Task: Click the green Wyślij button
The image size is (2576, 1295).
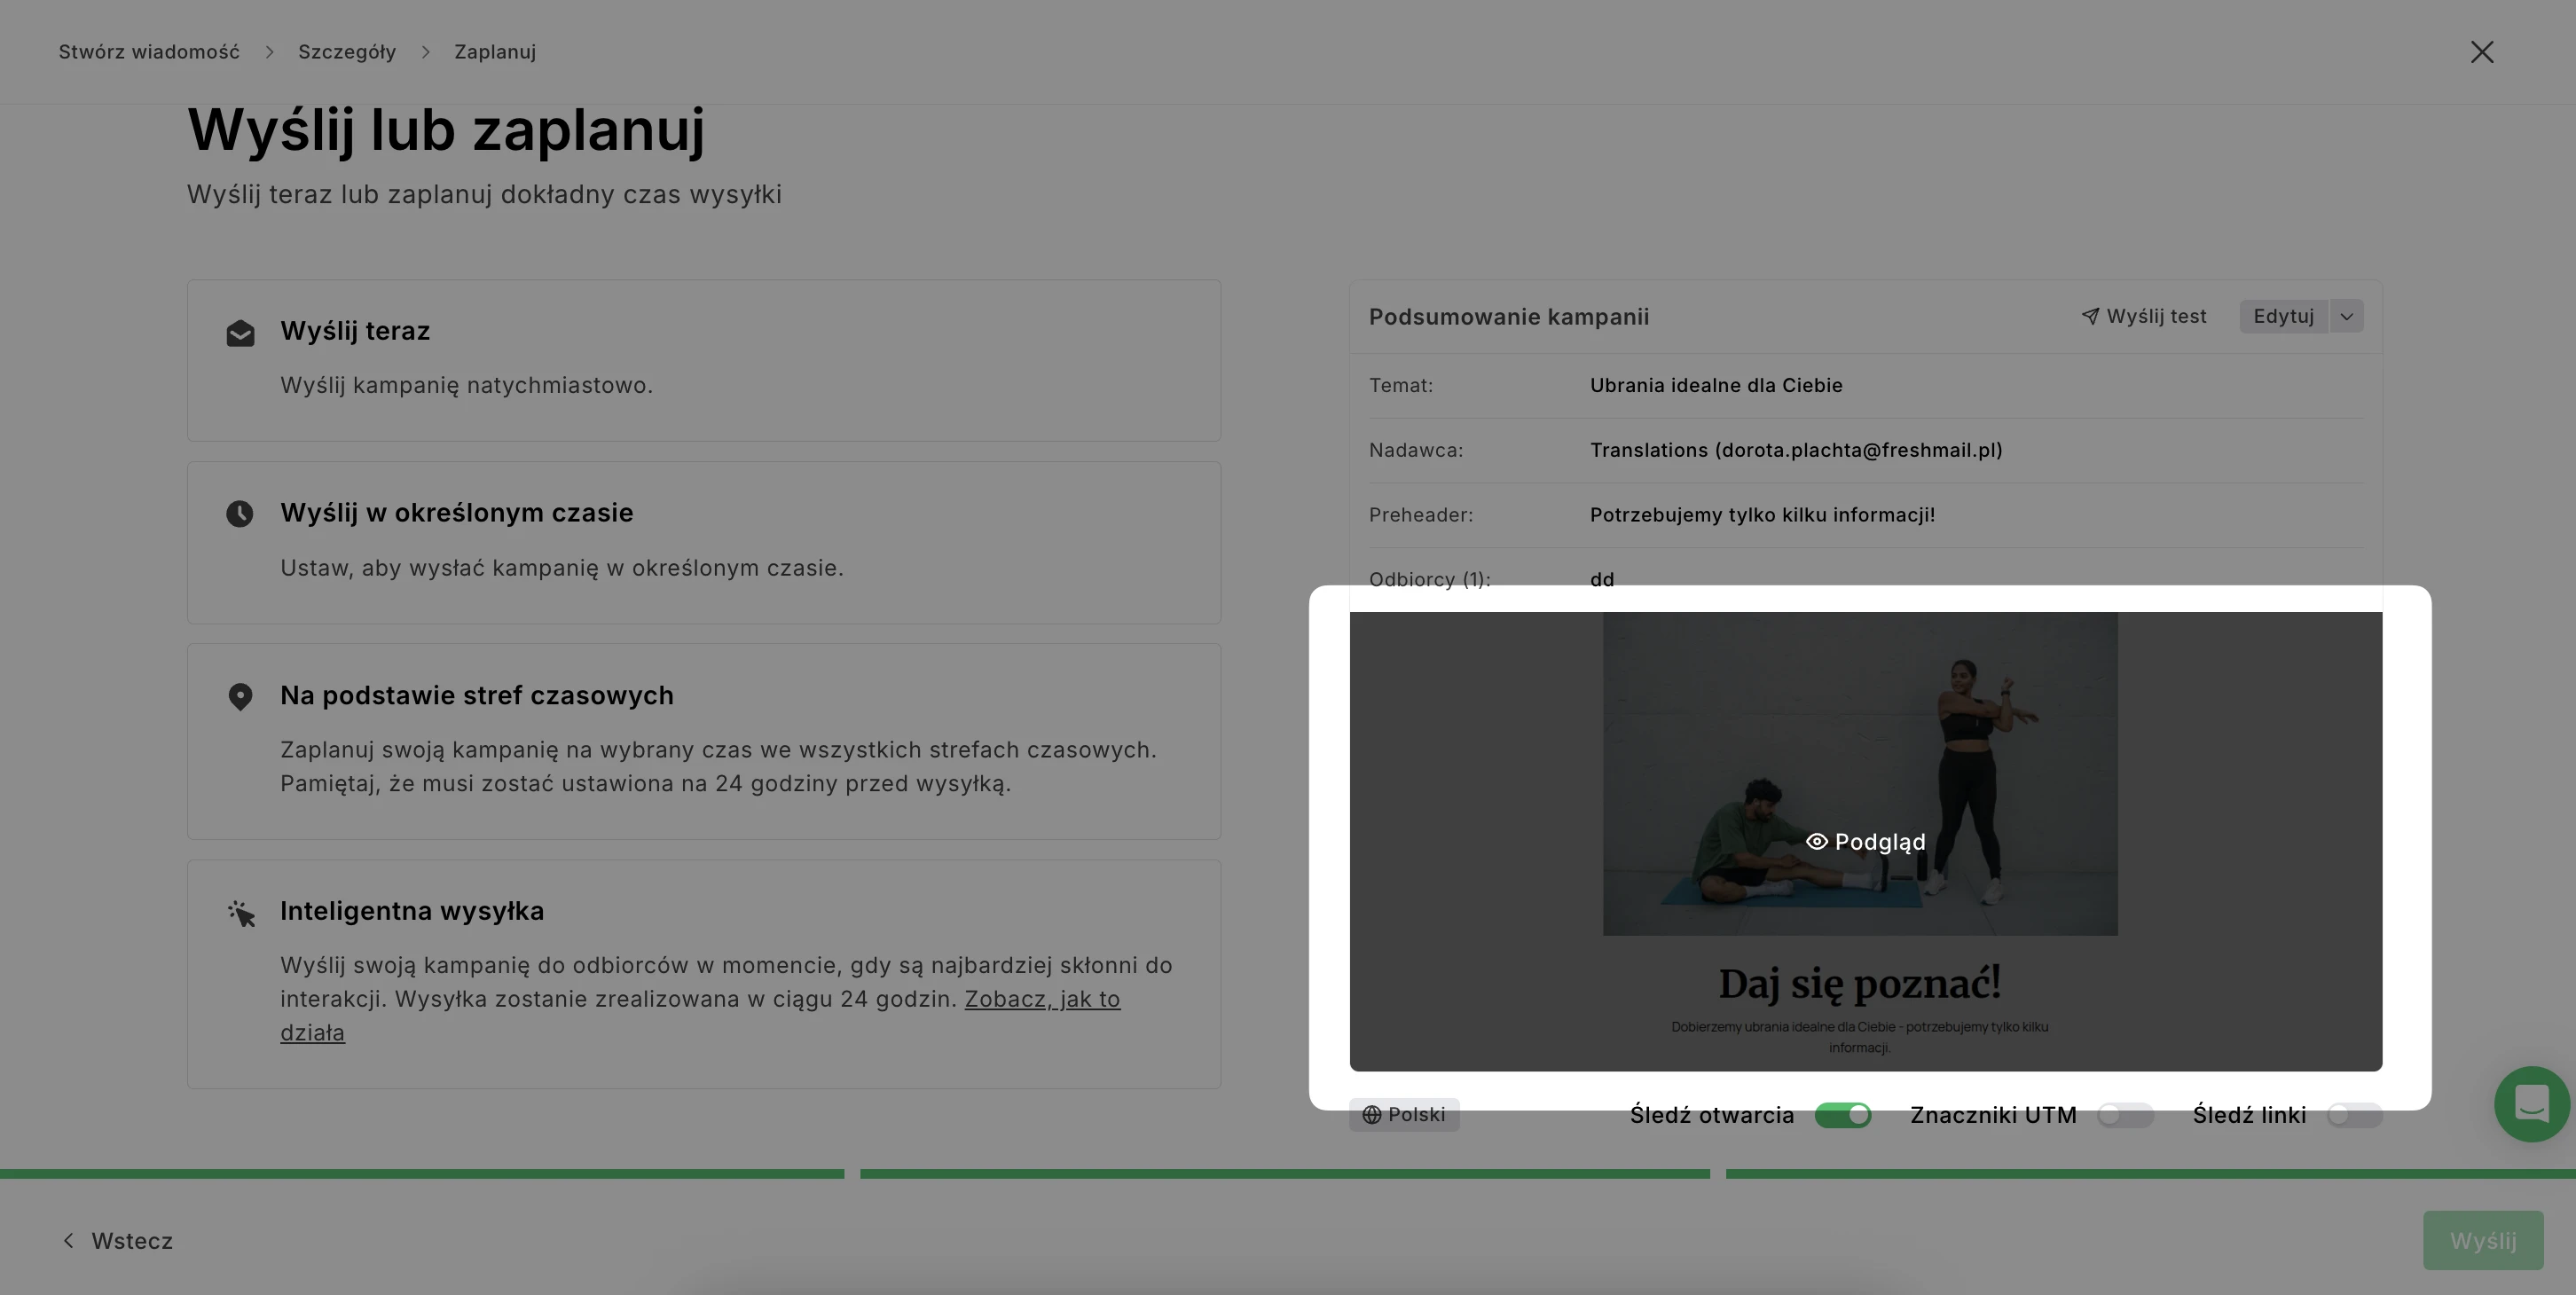Action: pyautogui.click(x=2483, y=1241)
